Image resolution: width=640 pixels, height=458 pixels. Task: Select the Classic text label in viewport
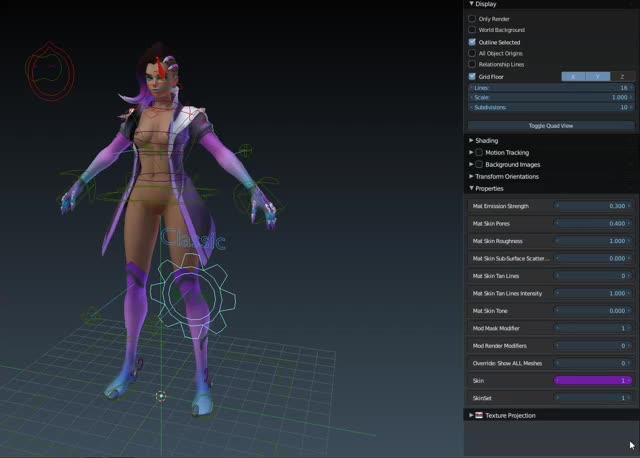[193, 238]
